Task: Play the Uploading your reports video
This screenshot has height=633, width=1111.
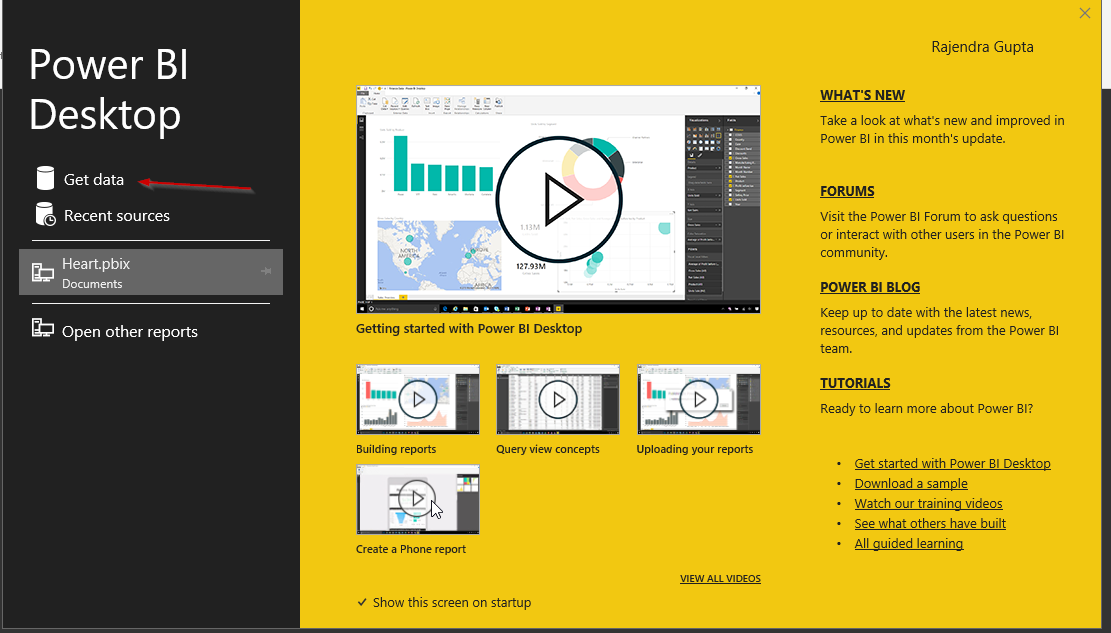Action: click(x=698, y=399)
